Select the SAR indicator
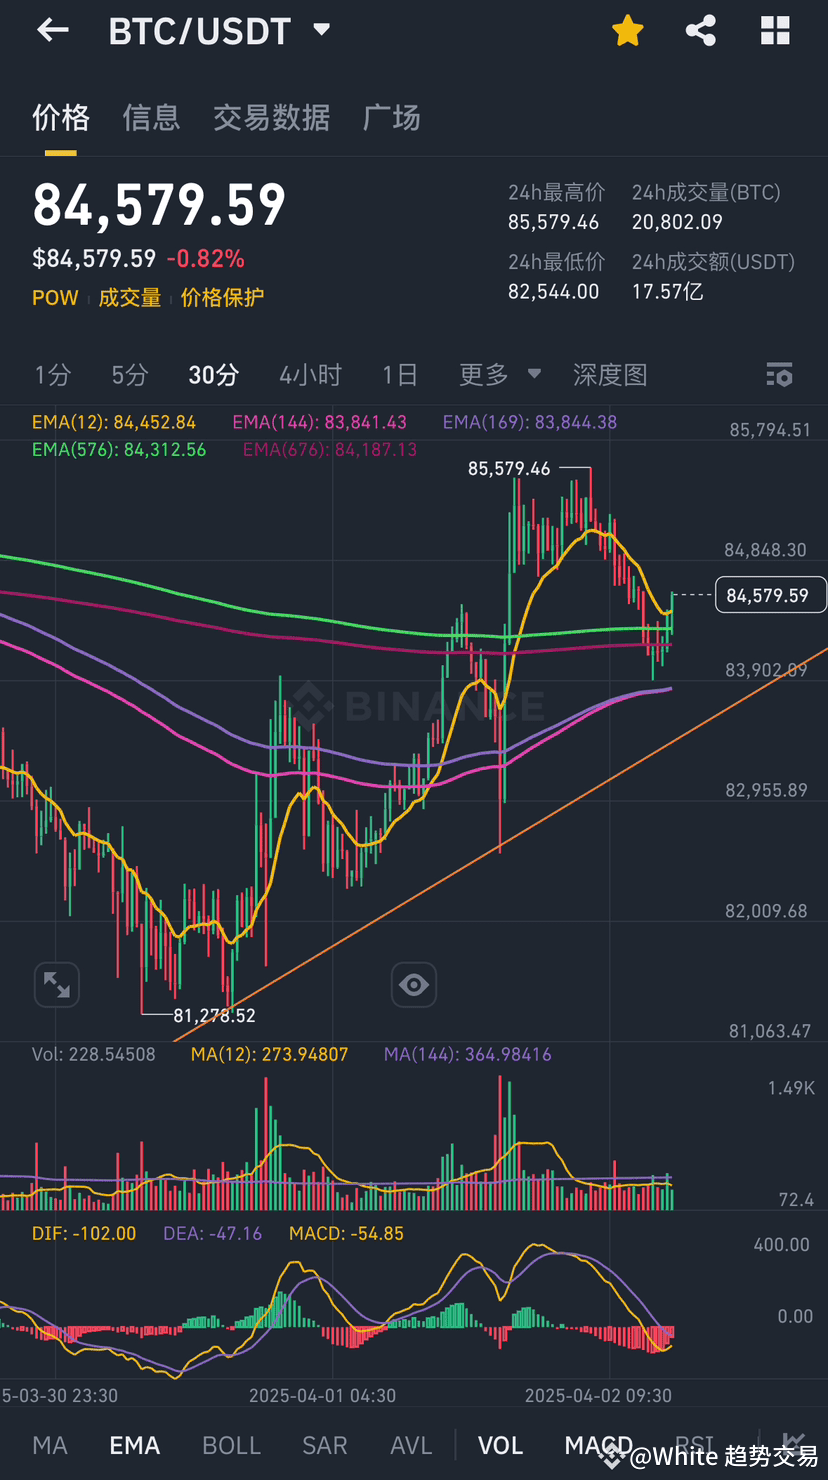Screen dimensions: 828x1480 (324, 1444)
